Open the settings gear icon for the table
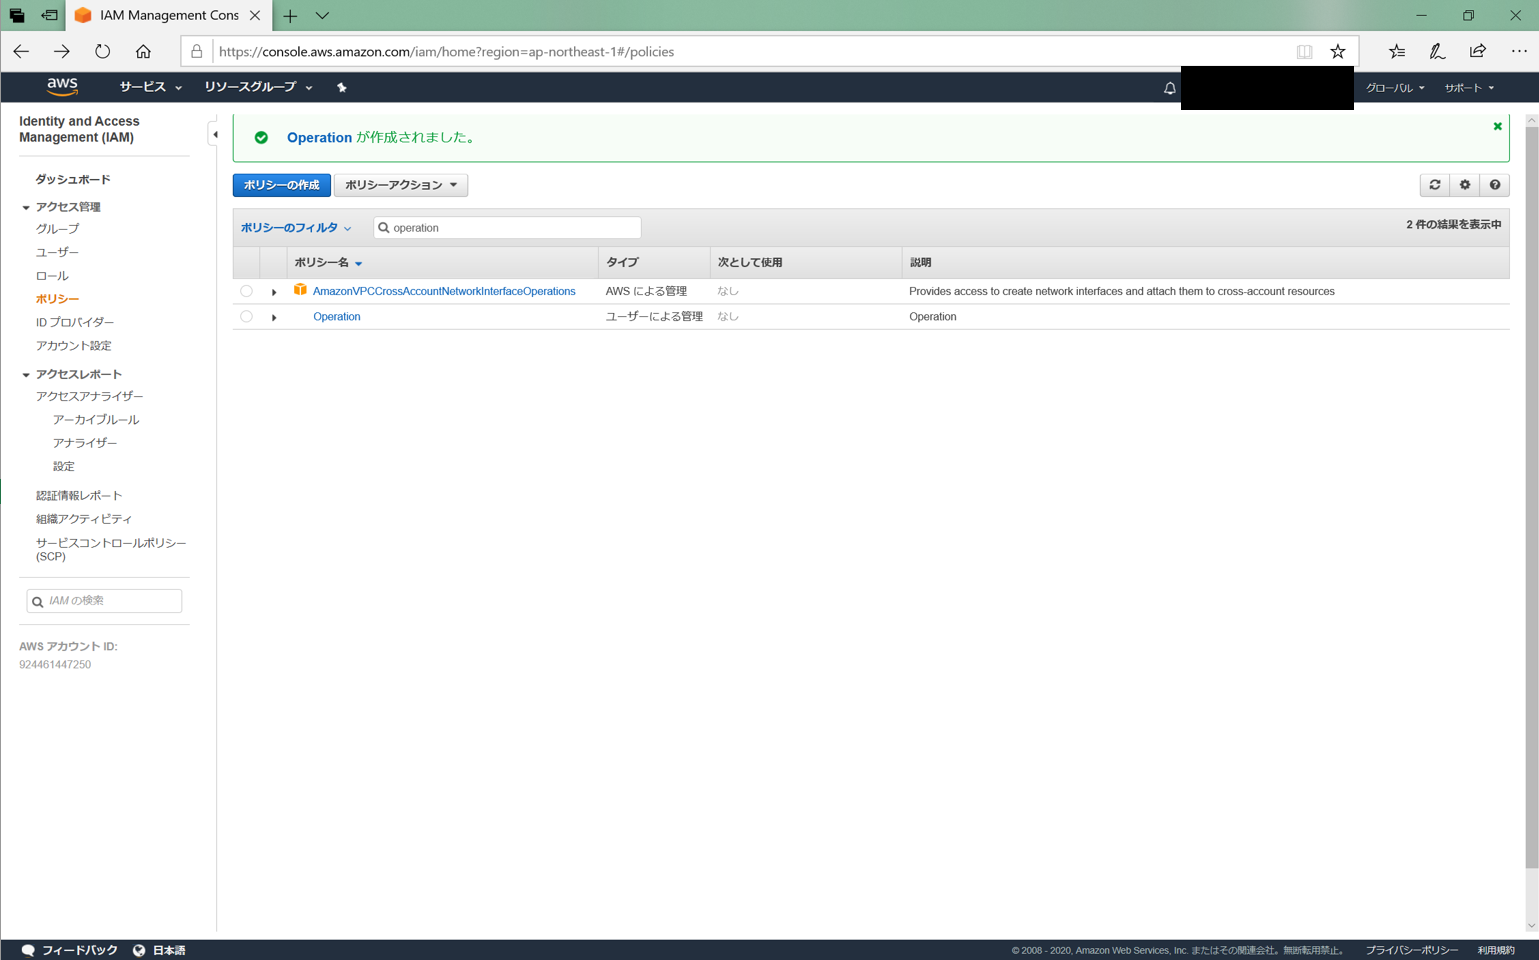The width and height of the screenshot is (1539, 960). pyautogui.click(x=1465, y=185)
